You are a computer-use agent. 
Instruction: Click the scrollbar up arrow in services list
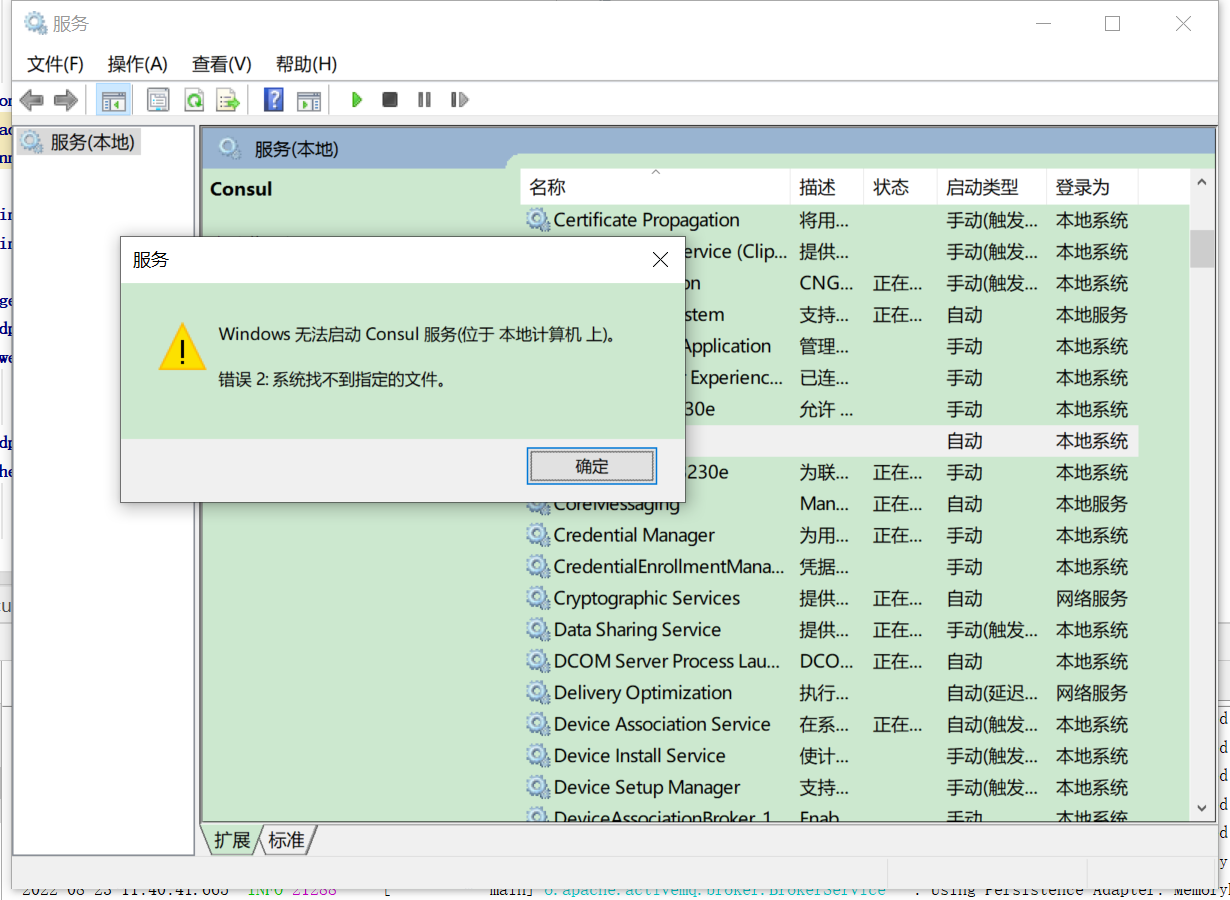click(1202, 182)
